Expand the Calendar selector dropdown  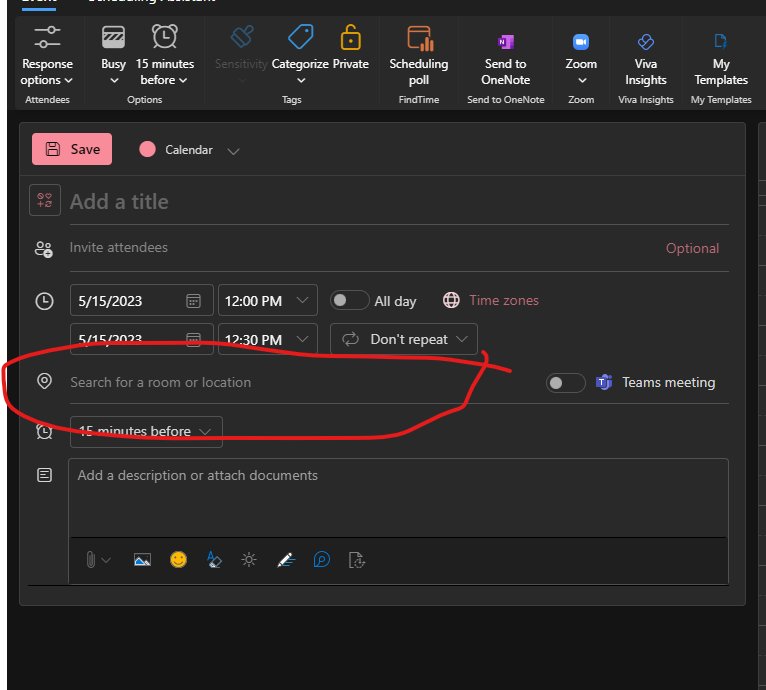[x=234, y=151]
